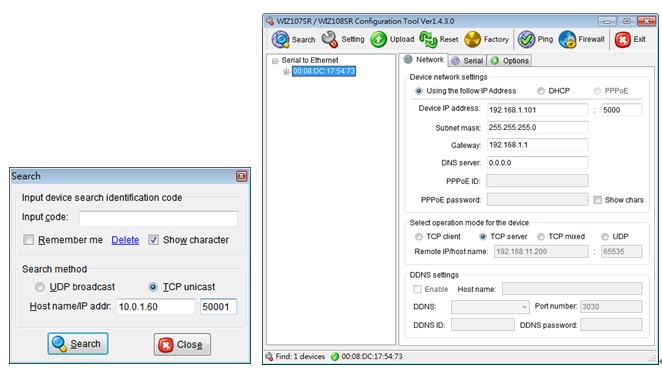
Task: Toggle the Remember me checkbox
Action: coord(28,240)
